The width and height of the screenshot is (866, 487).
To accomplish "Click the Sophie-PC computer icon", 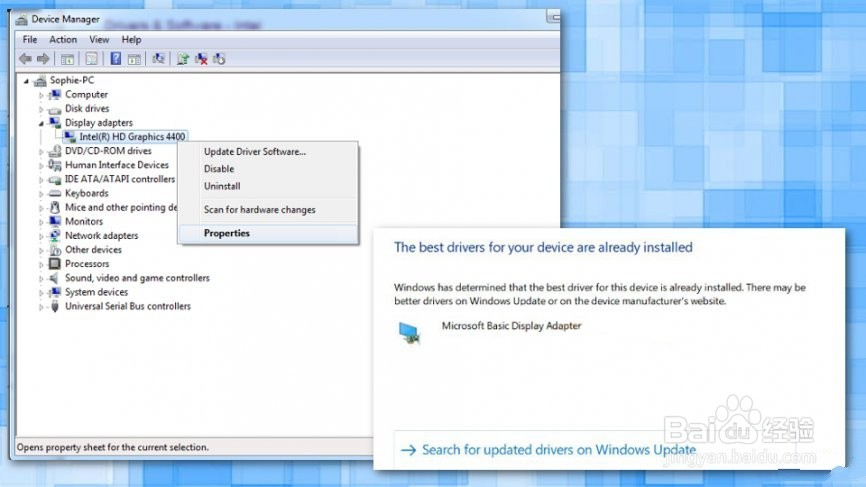I will [x=40, y=81].
